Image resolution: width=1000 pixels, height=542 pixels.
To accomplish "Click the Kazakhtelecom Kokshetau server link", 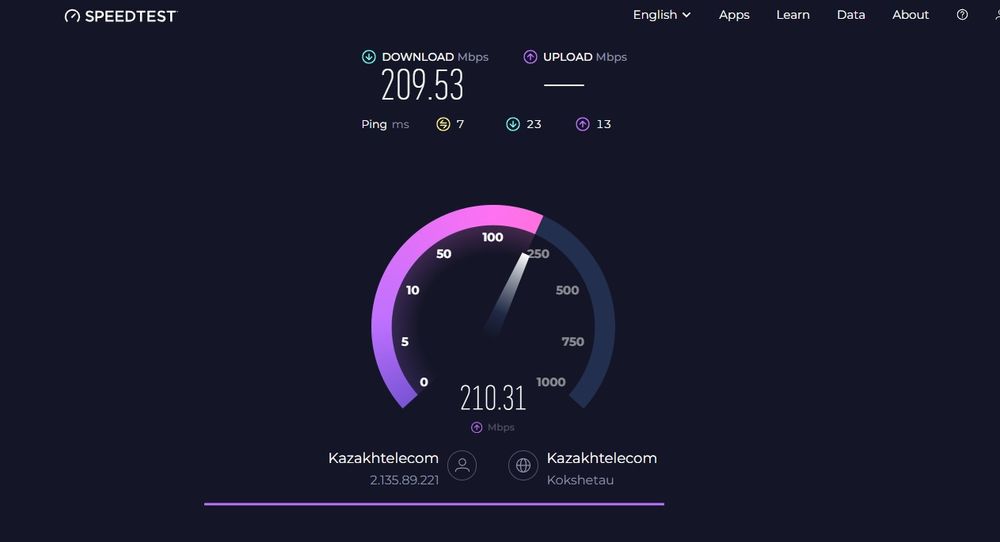I will (601, 468).
